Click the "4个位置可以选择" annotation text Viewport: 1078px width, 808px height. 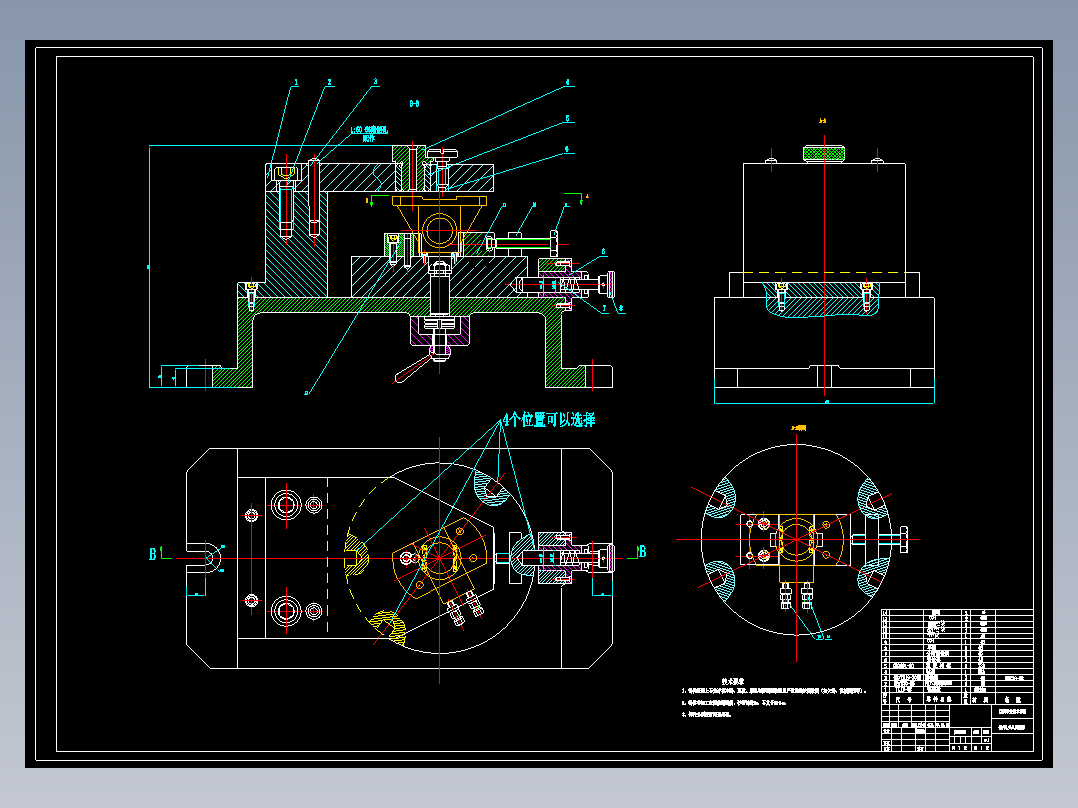549,419
